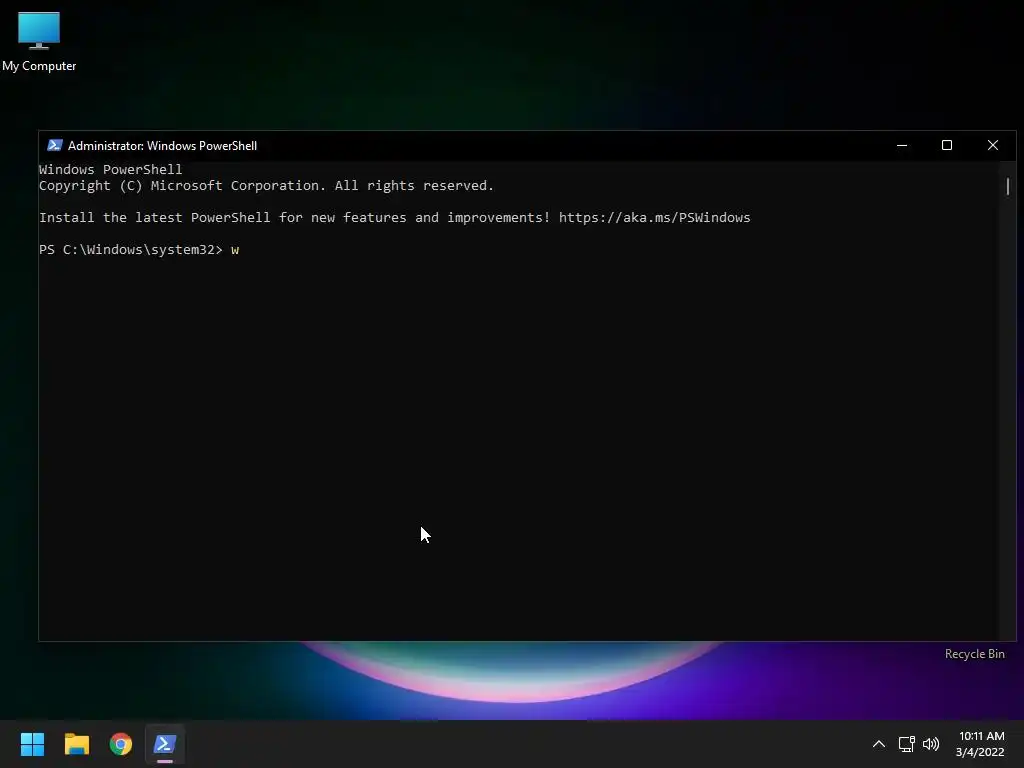Click the 'Windows PowerShell' first output line
1024x768 pixels.
(110, 169)
